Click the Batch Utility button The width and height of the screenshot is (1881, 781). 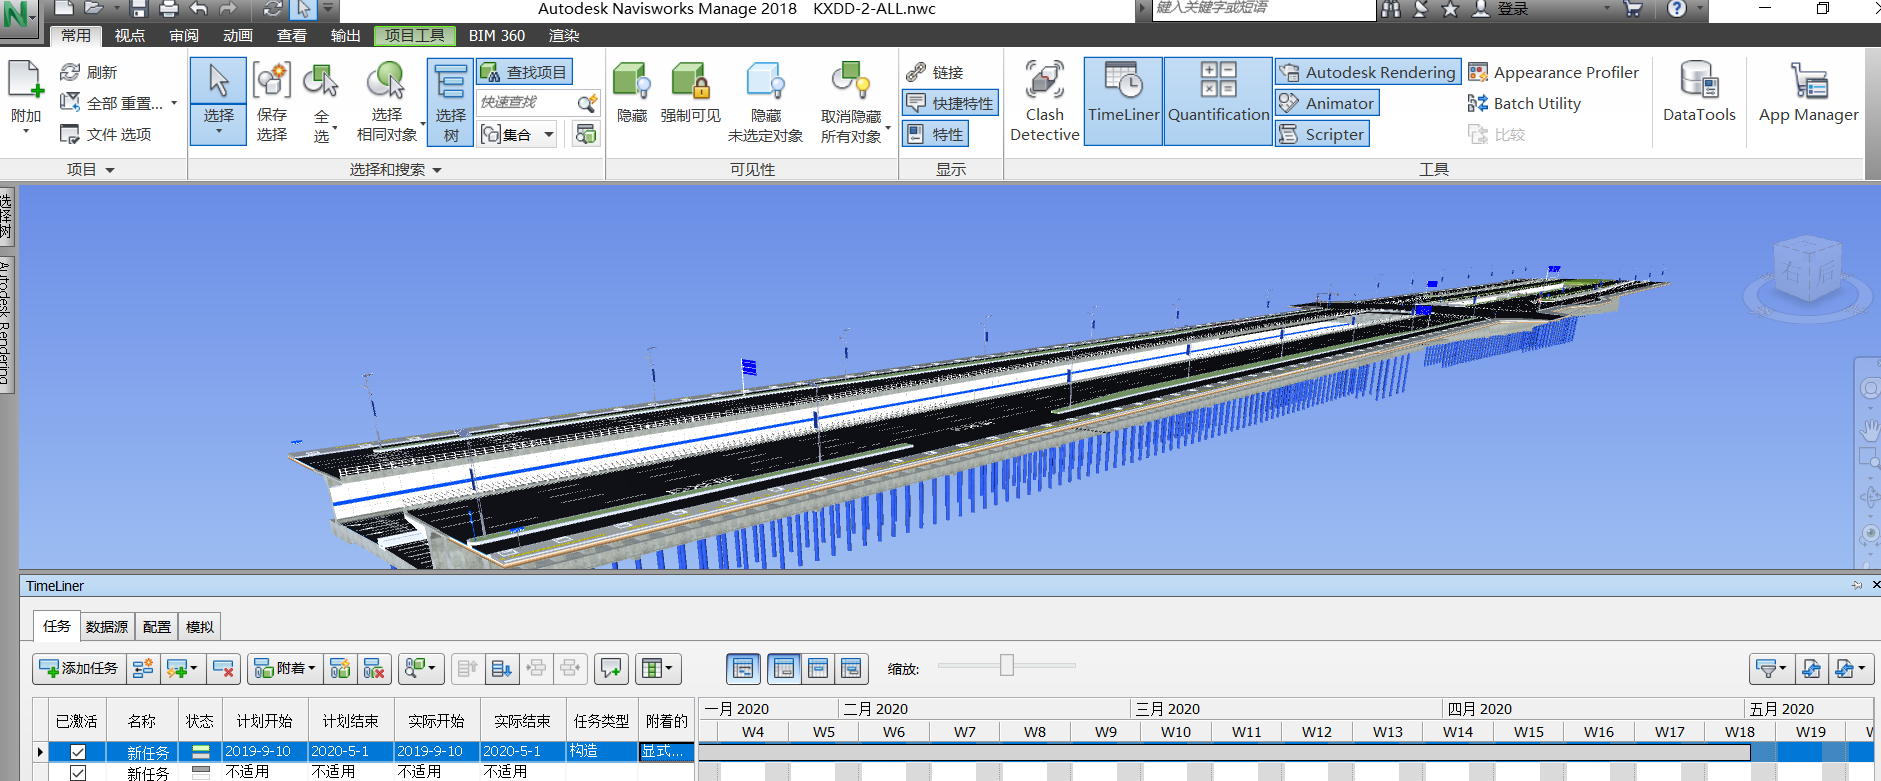(1524, 103)
